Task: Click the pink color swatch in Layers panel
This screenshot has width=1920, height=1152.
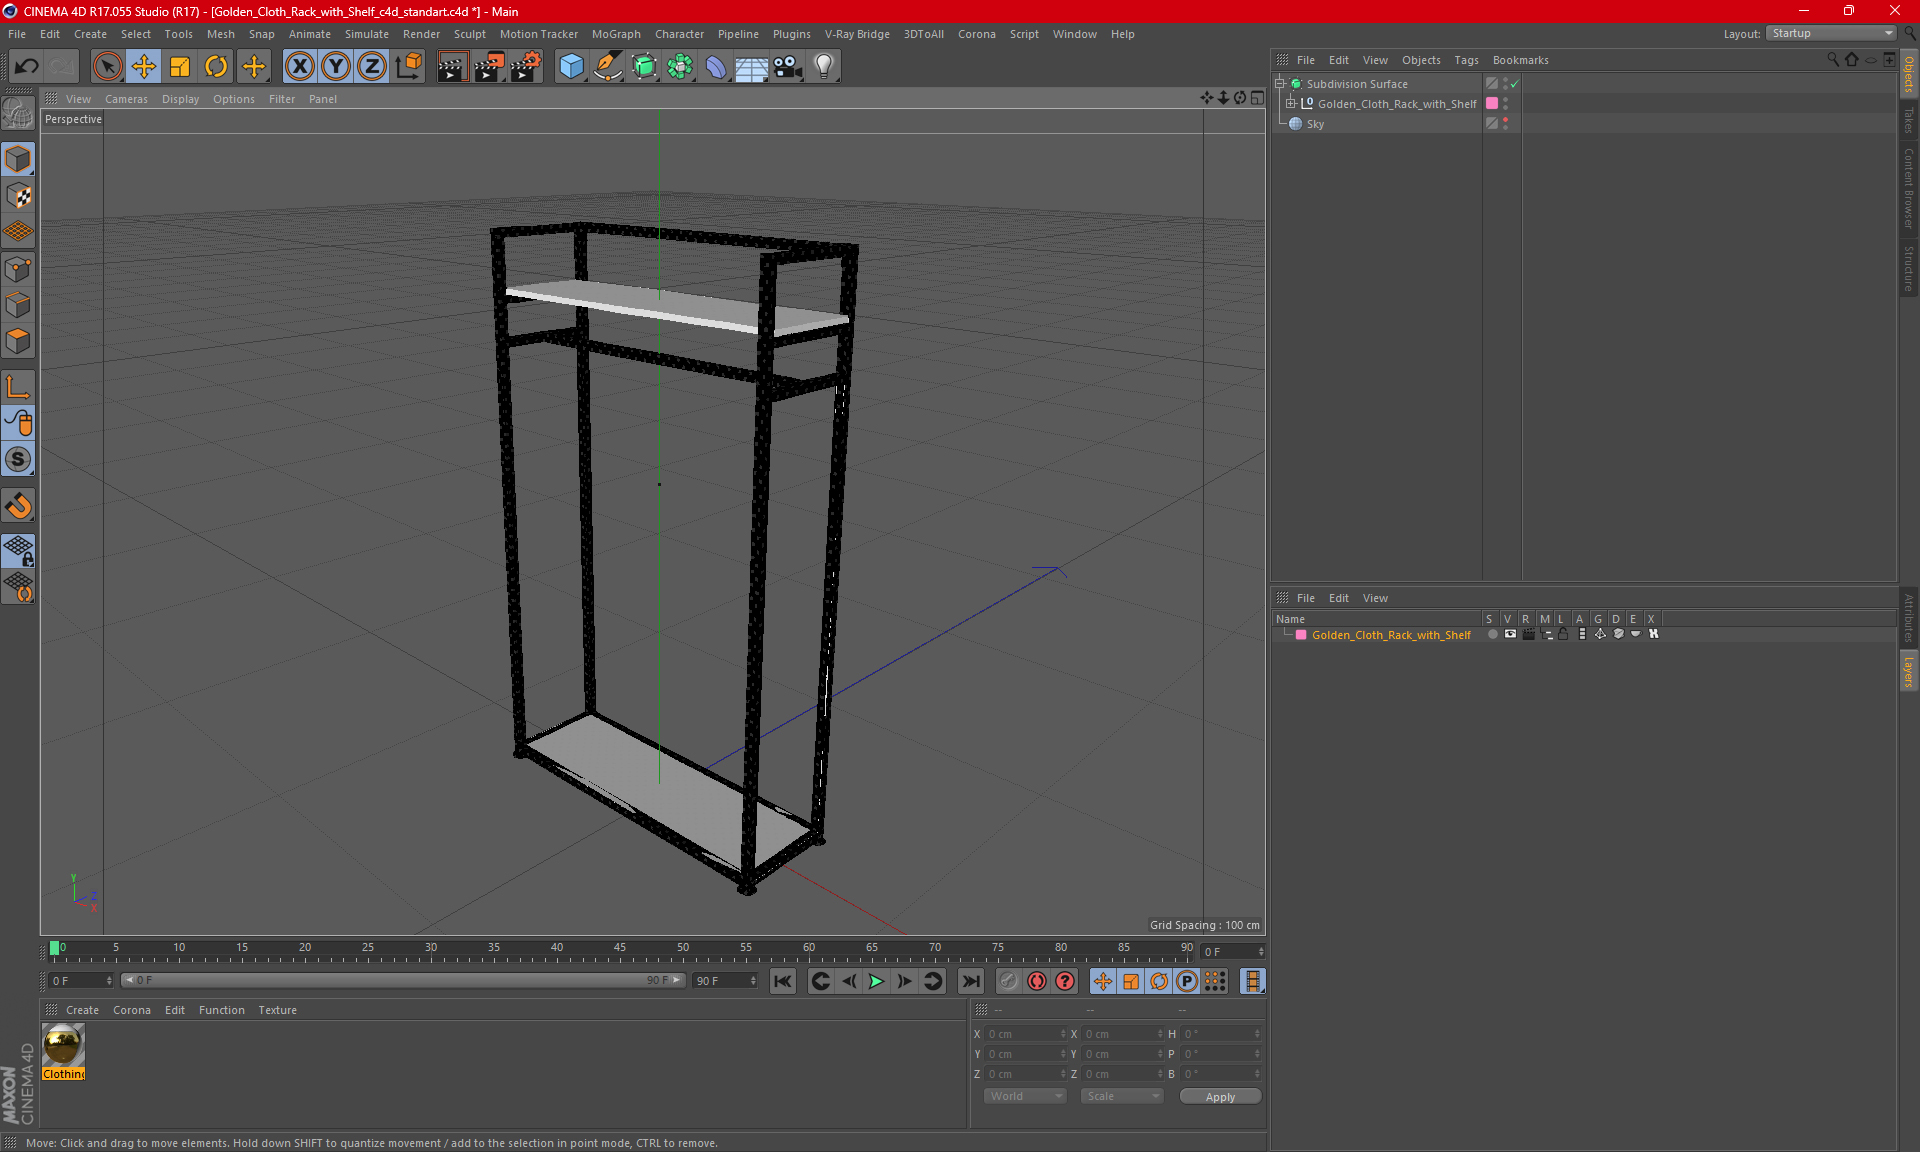Action: tap(1301, 635)
